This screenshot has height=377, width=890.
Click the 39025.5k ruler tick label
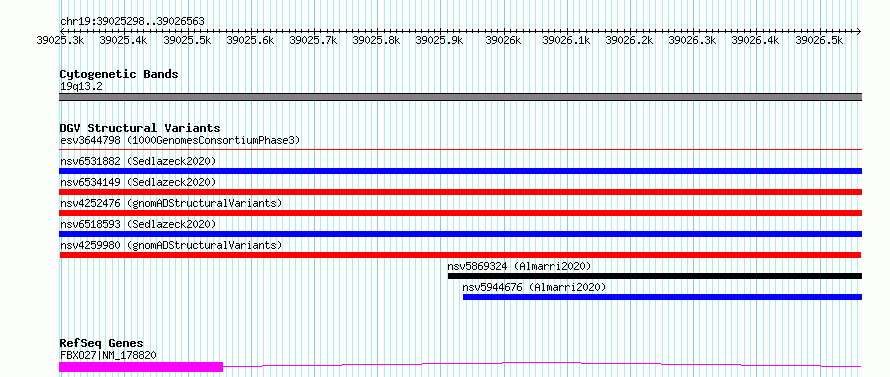187,40
